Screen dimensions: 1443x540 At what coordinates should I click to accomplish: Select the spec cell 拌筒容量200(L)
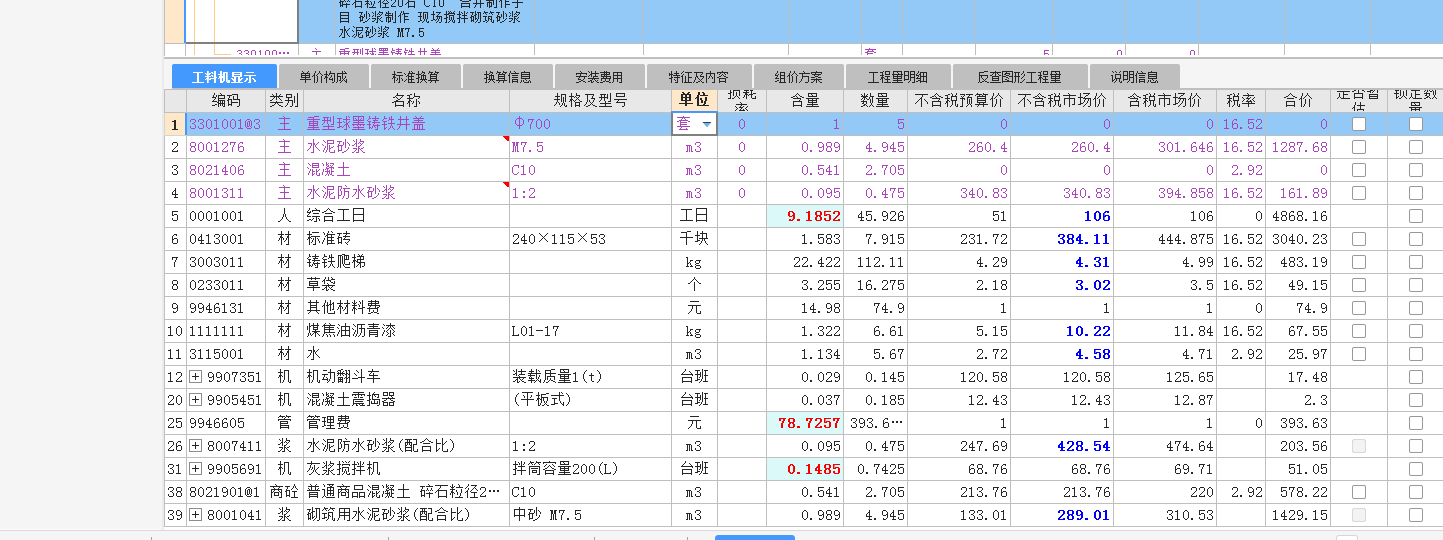(590, 469)
